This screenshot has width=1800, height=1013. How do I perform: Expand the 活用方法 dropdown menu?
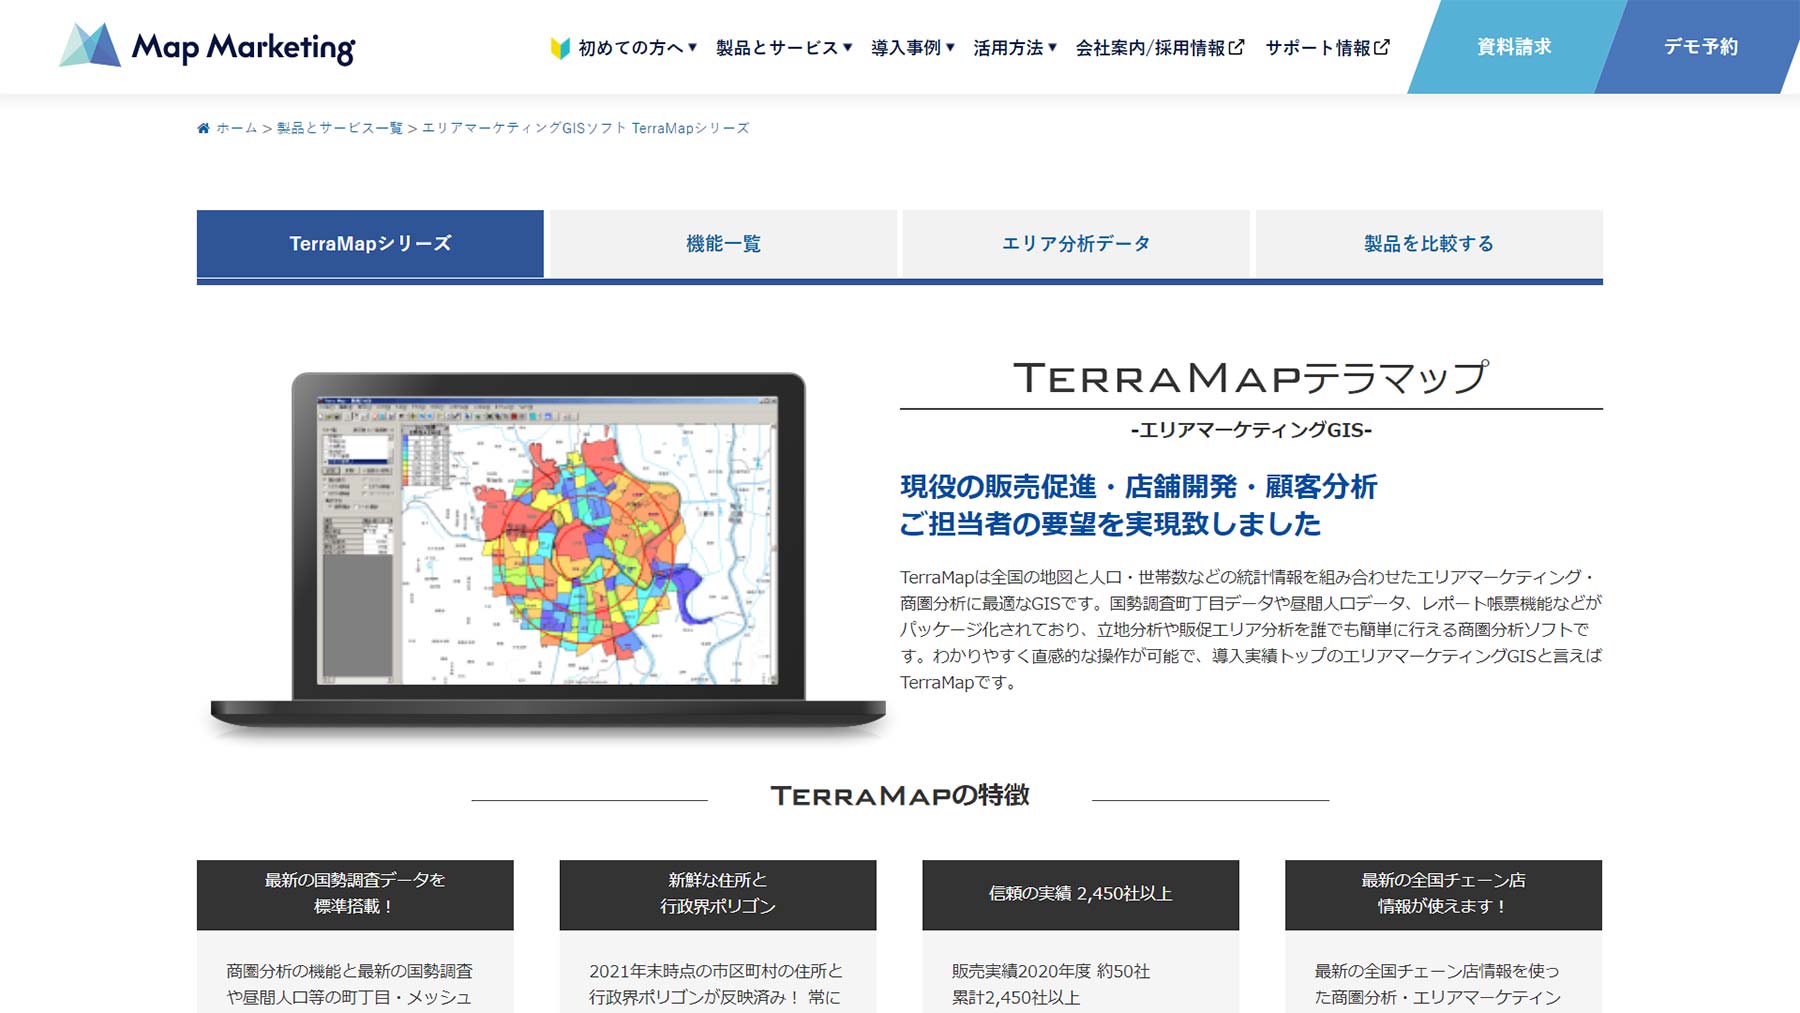point(1015,47)
